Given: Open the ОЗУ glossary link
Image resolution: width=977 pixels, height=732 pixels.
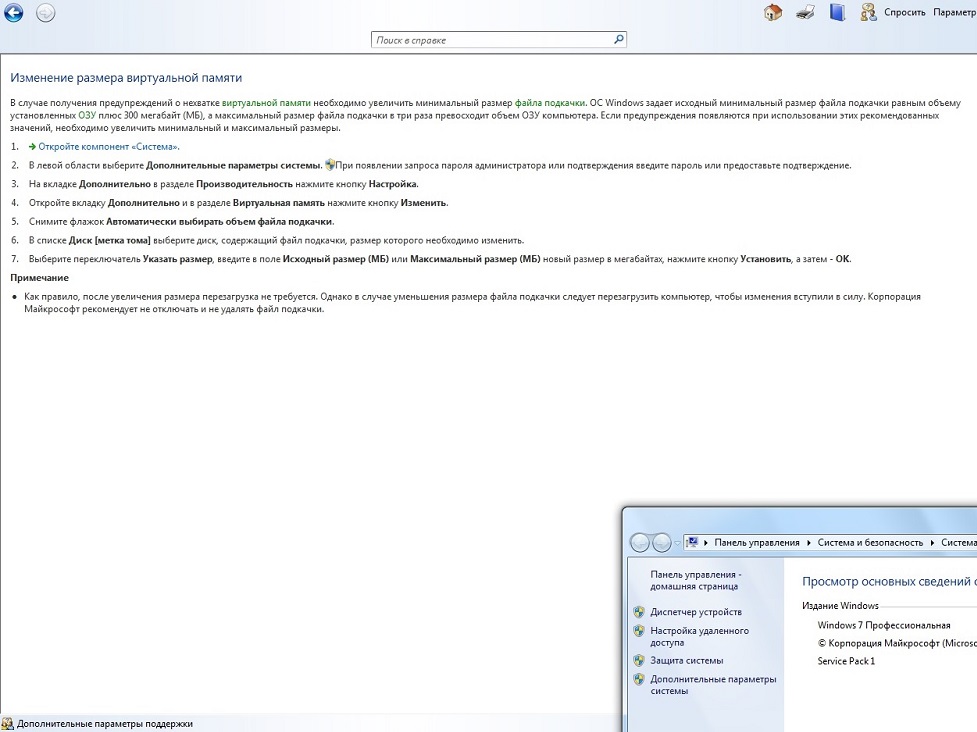Looking at the screenshot, I should pyautogui.click(x=87, y=115).
